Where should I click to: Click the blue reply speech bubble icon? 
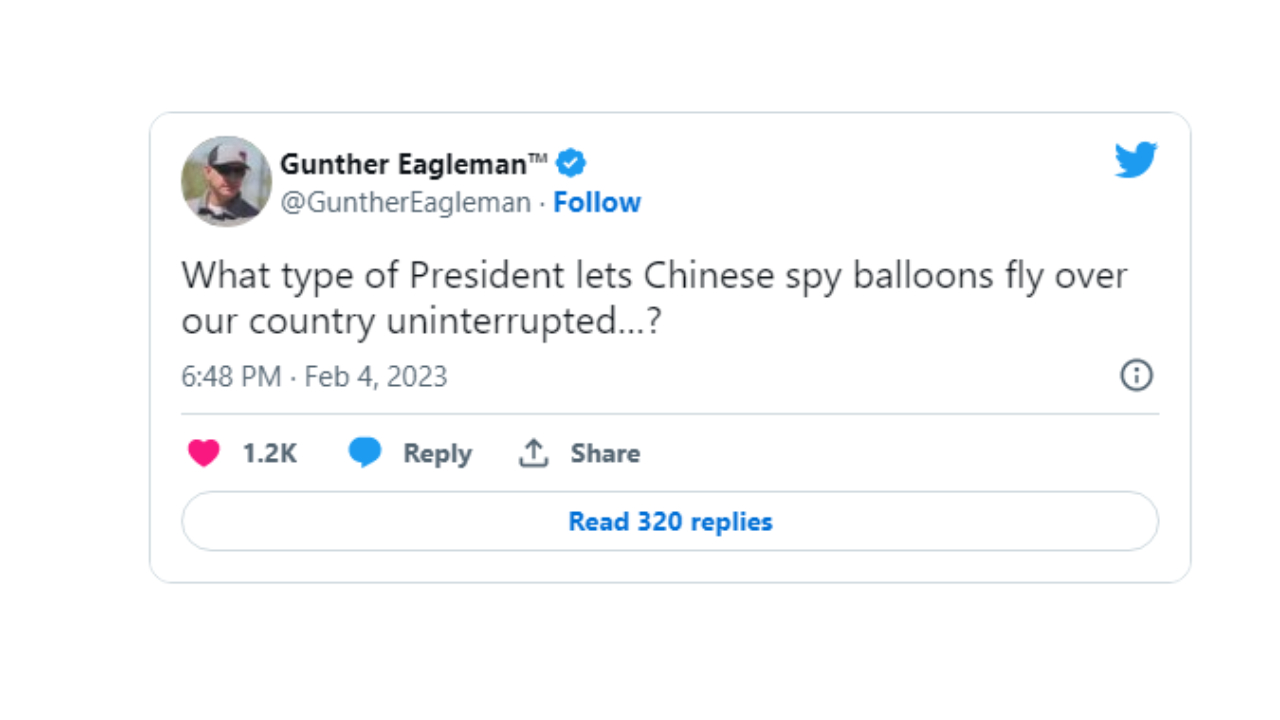pyautogui.click(x=365, y=454)
